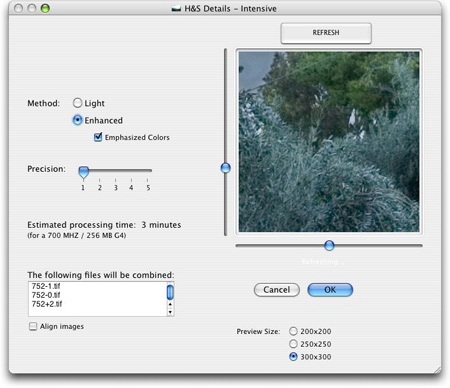Click precision tick mark labeled 2
The image size is (450, 388).
point(100,185)
